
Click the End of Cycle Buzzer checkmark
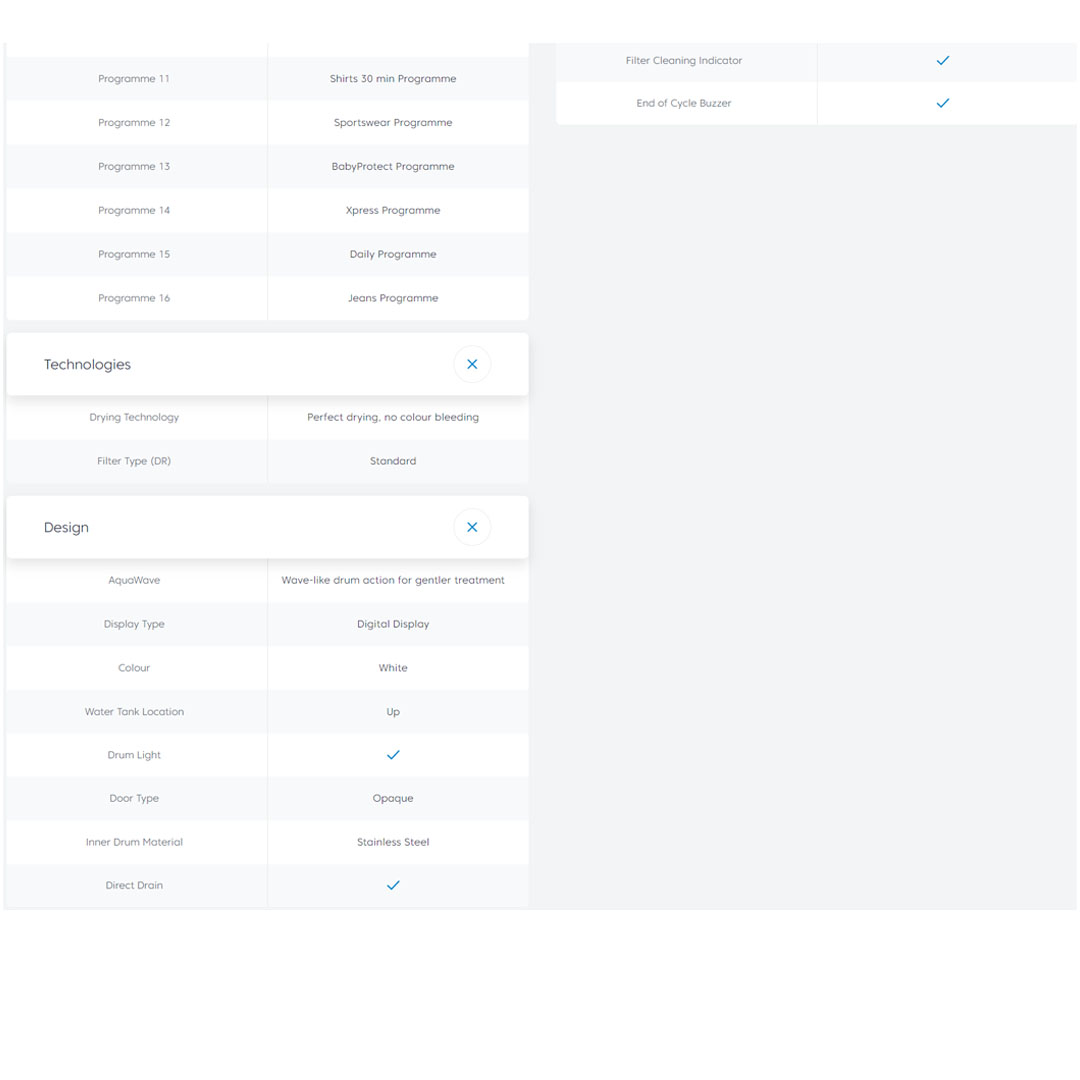(942, 103)
